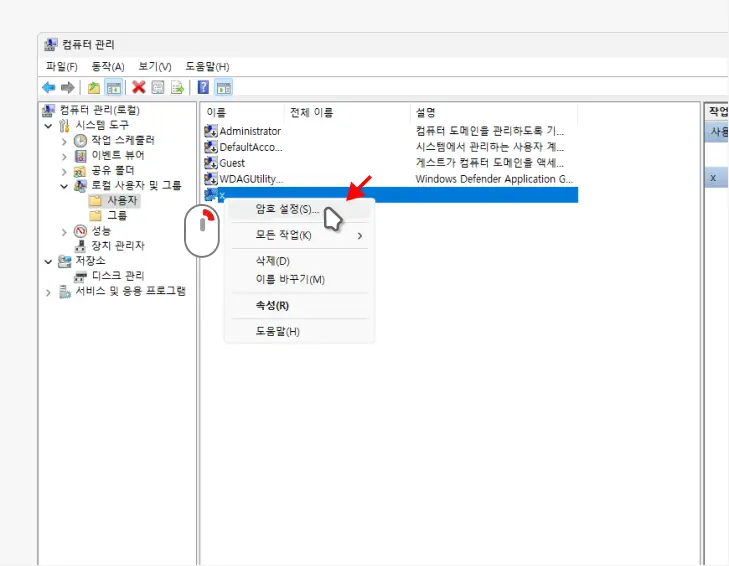Select 컴퓨터 관리(로컬) root node
The height and width of the screenshot is (566, 729).
click(x=99, y=110)
